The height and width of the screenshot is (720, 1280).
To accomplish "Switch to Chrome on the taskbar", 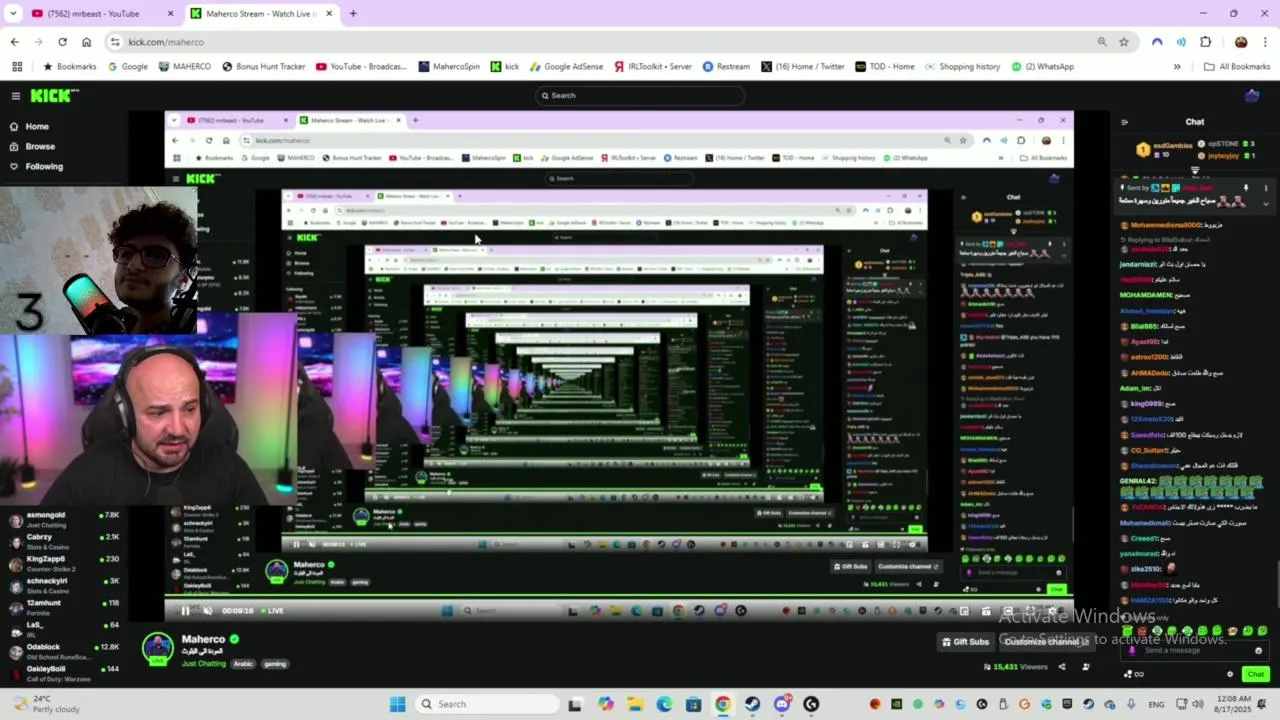I will click(x=723, y=704).
